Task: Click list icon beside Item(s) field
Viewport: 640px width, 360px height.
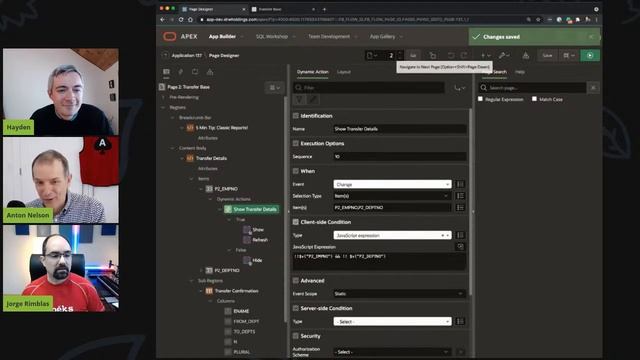Action: tap(460, 208)
